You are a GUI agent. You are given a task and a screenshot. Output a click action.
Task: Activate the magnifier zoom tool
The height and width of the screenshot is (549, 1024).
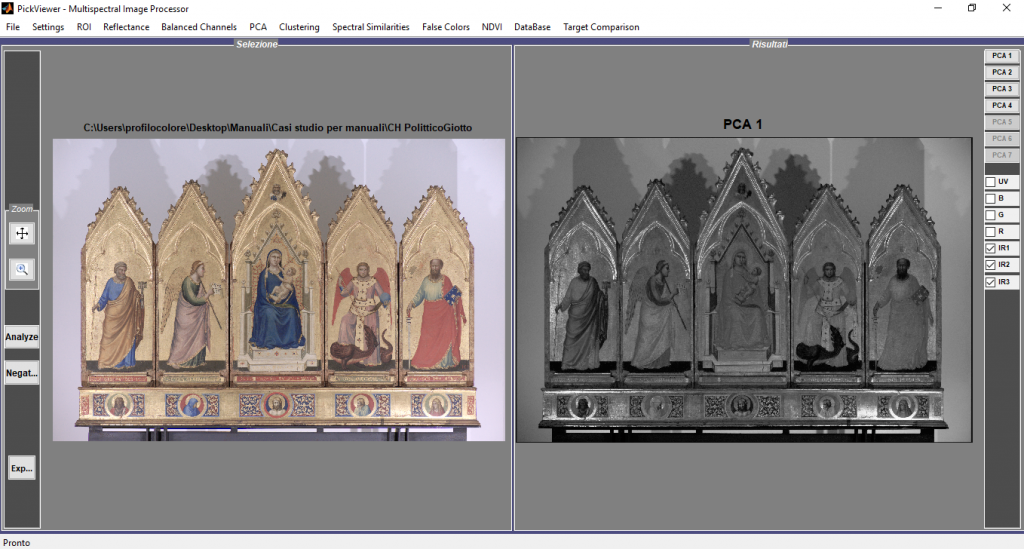click(x=22, y=269)
